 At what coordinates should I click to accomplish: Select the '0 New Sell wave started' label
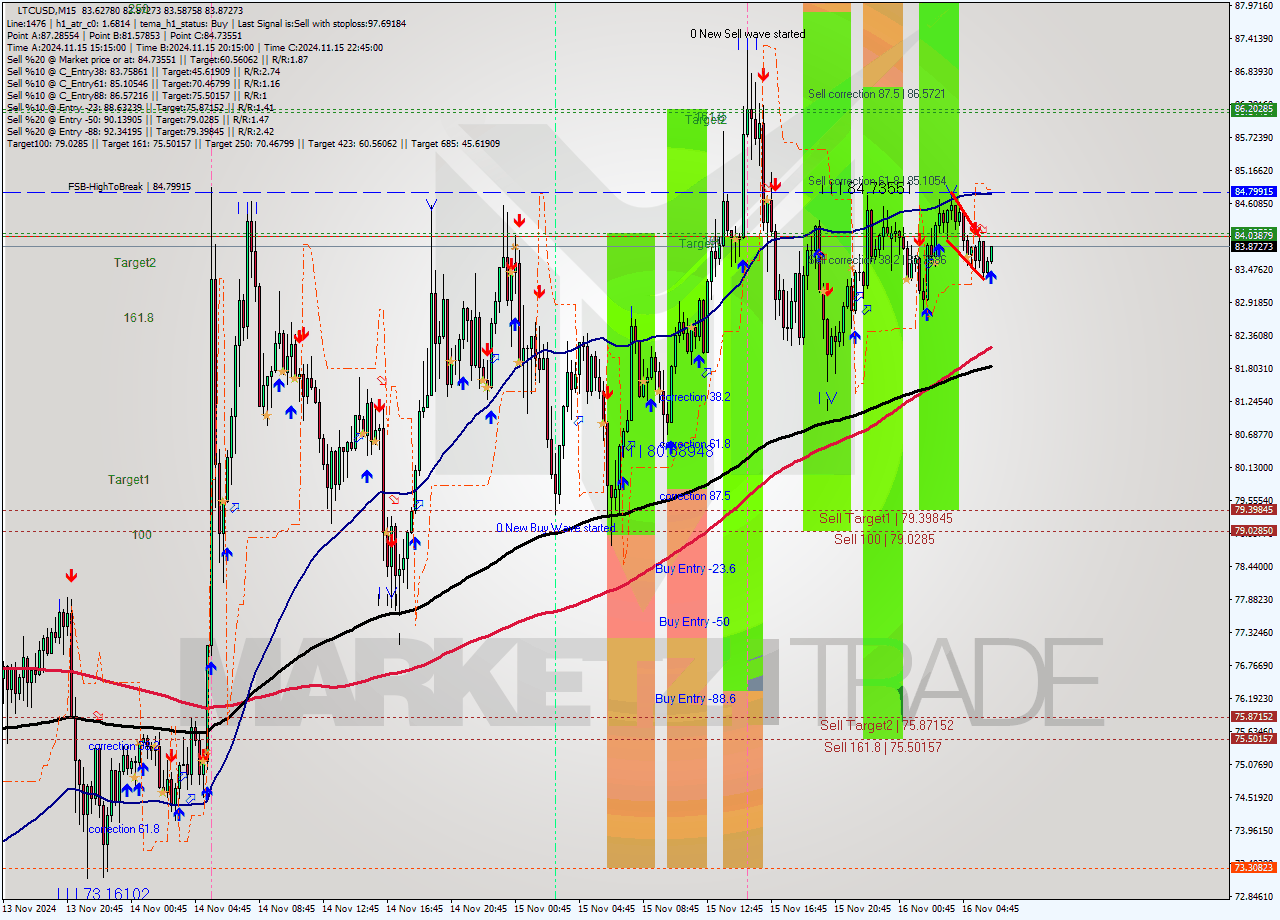[747, 34]
